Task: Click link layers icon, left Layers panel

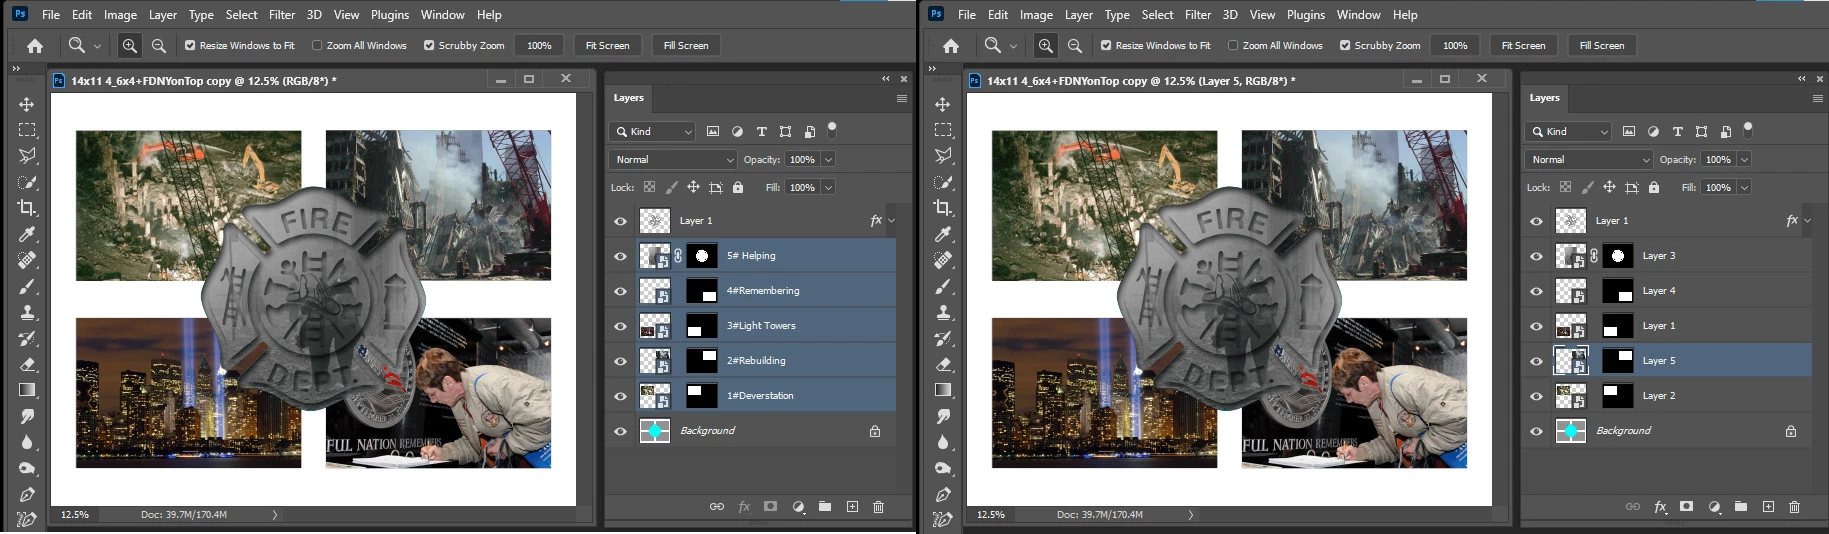Action: pos(717,507)
